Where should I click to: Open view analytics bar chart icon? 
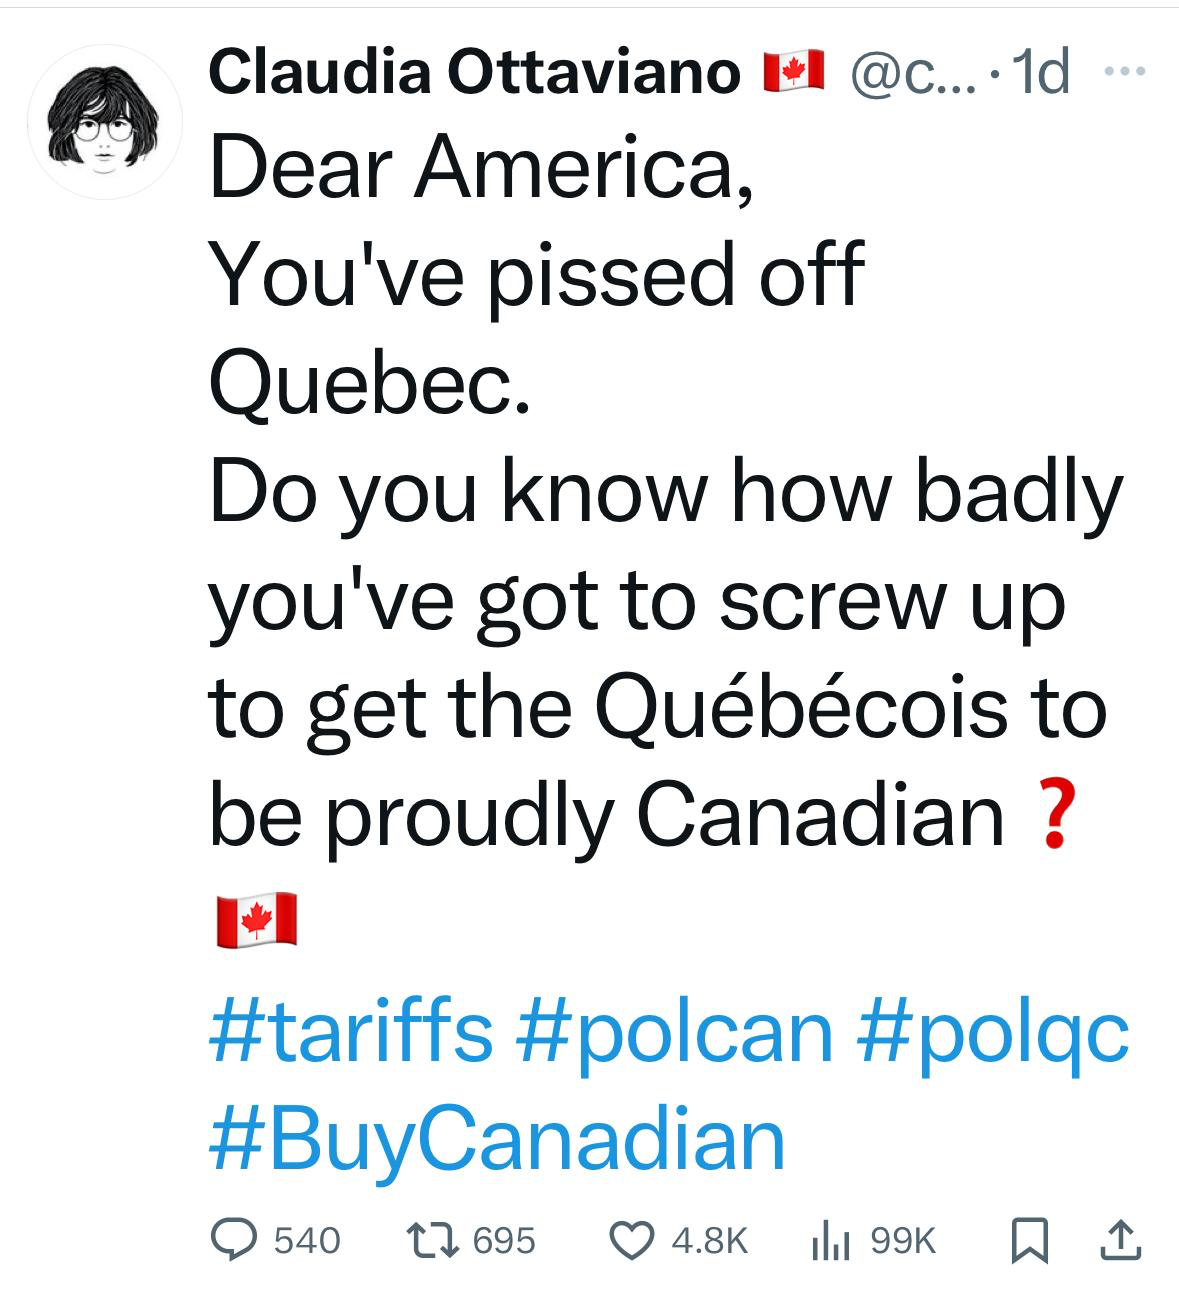coord(829,1241)
